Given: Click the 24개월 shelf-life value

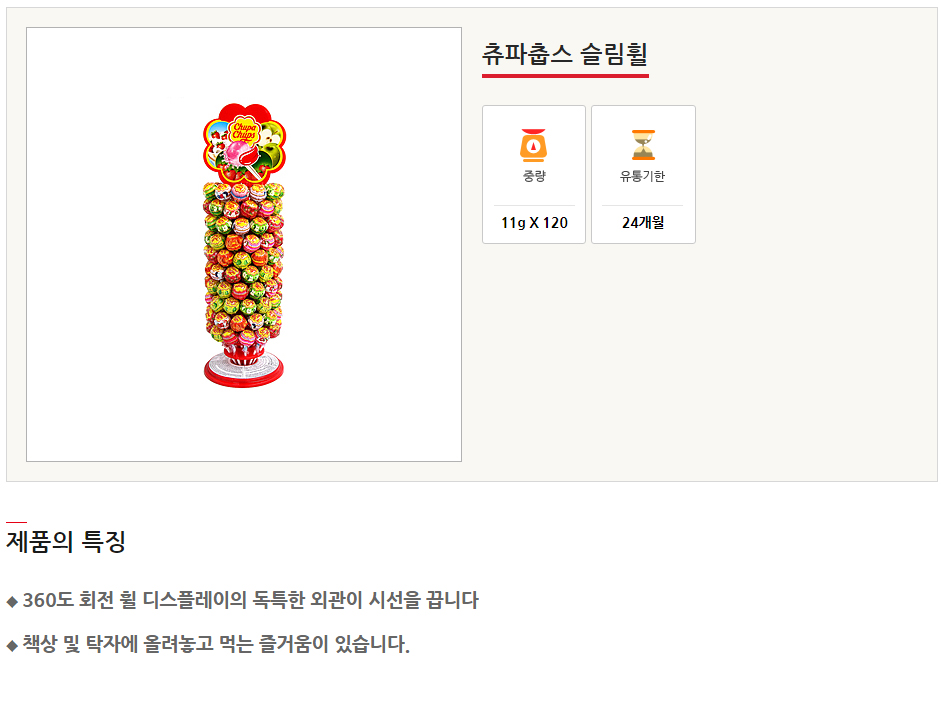Looking at the screenshot, I should 642,223.
